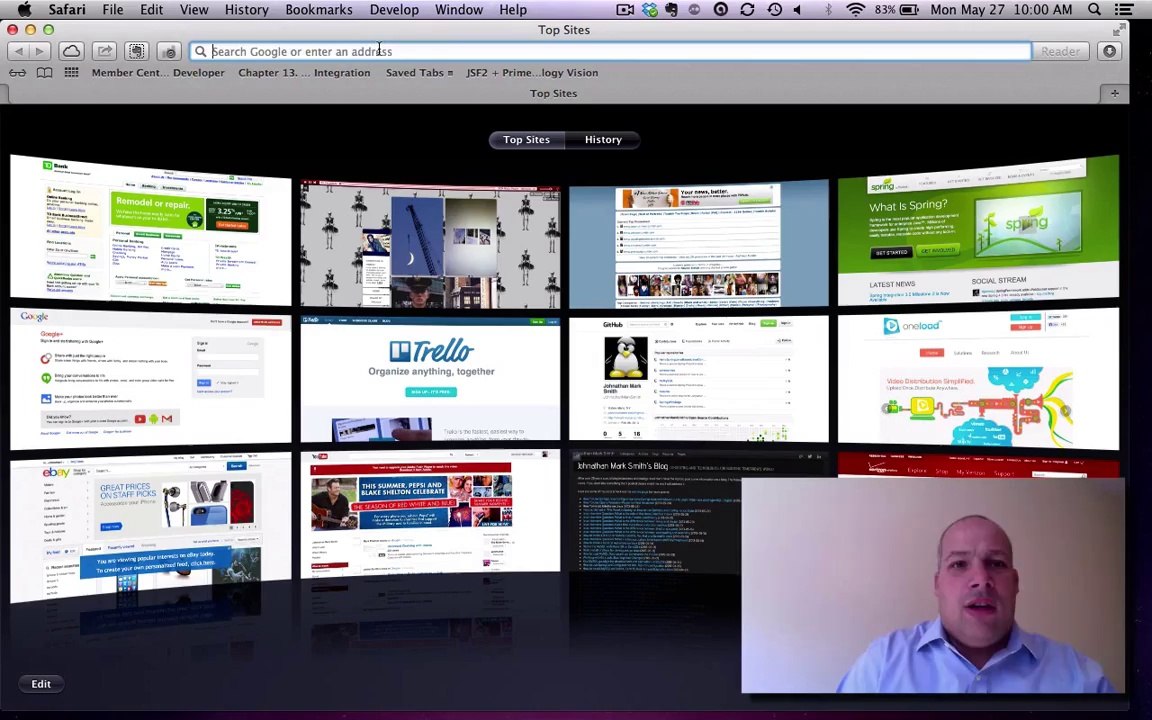
Task: Open the Window menu
Action: [x=458, y=10]
